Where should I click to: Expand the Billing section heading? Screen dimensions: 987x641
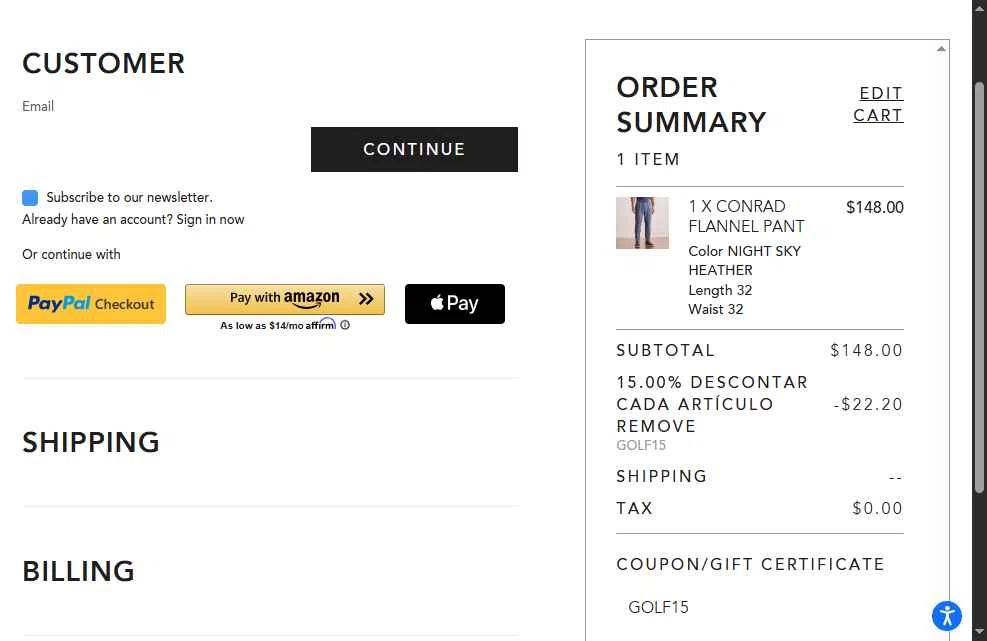[78, 571]
